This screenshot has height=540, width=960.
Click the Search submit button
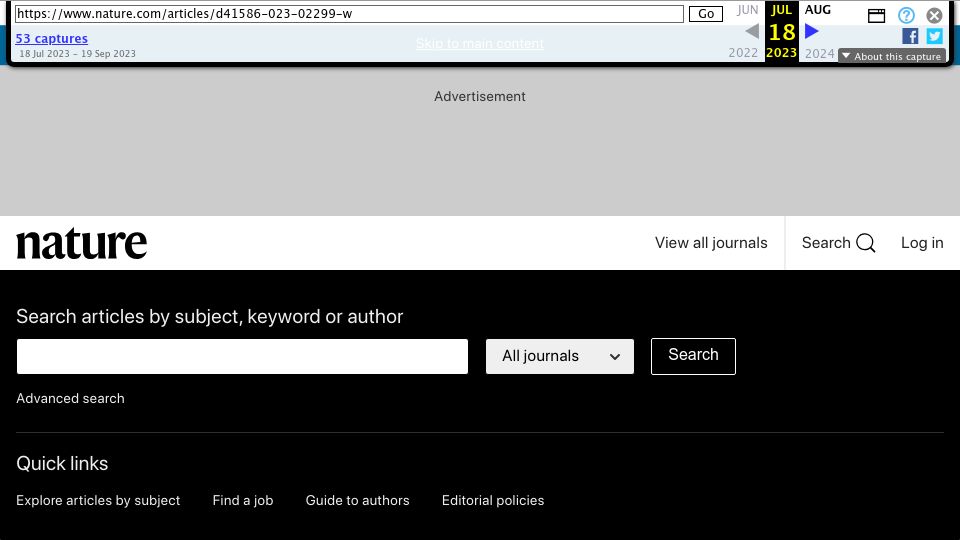click(693, 356)
